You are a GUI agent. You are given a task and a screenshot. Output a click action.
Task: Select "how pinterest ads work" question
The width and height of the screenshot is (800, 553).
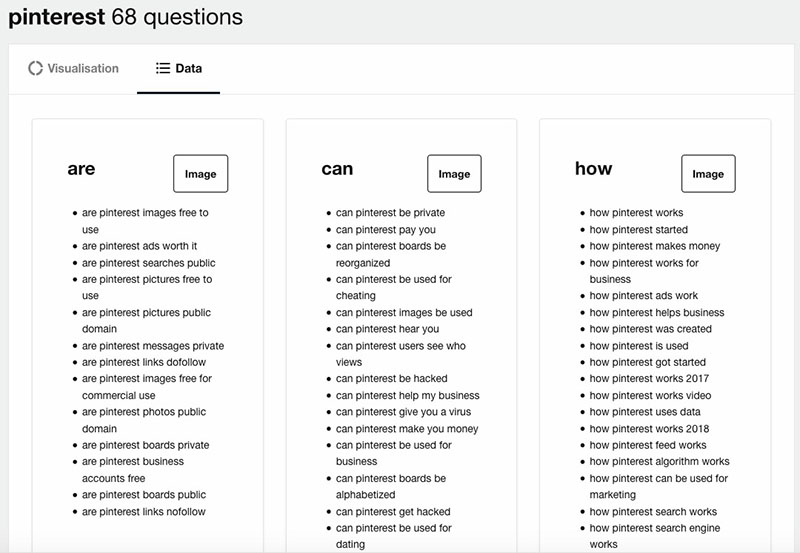tap(643, 296)
